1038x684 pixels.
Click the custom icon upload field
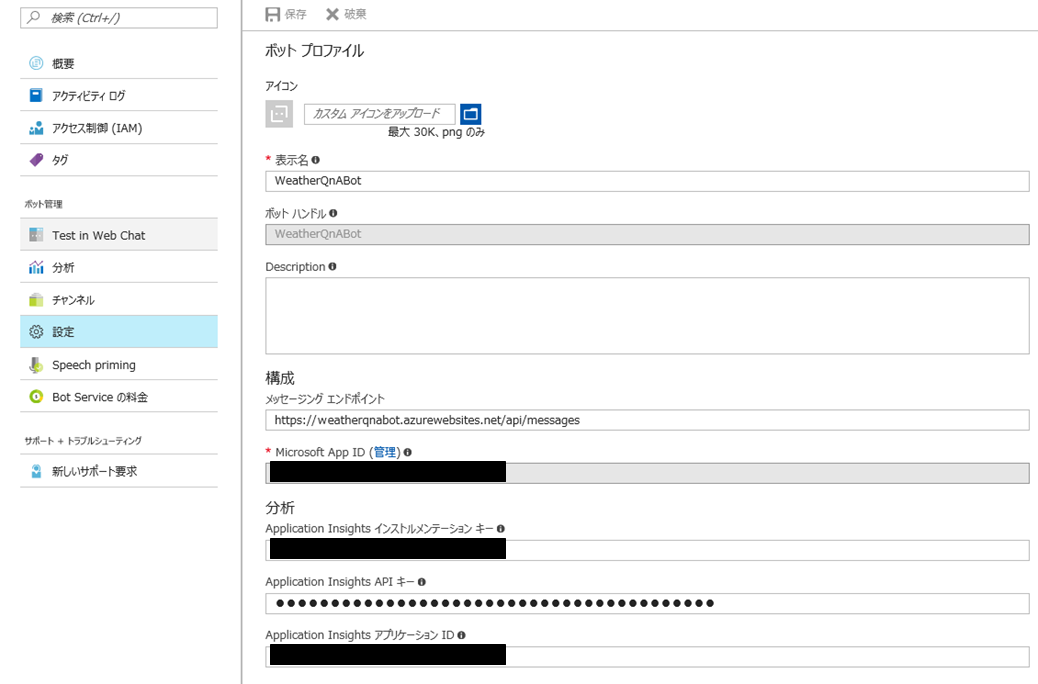(x=380, y=114)
